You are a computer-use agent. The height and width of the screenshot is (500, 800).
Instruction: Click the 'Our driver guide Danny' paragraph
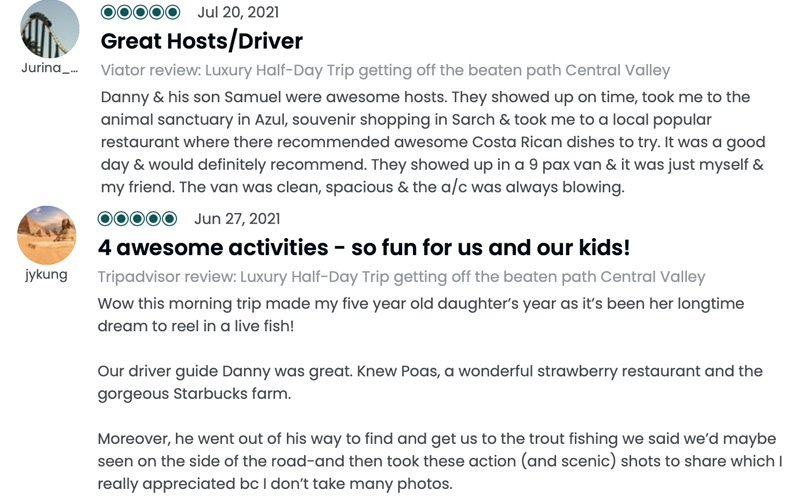430,382
